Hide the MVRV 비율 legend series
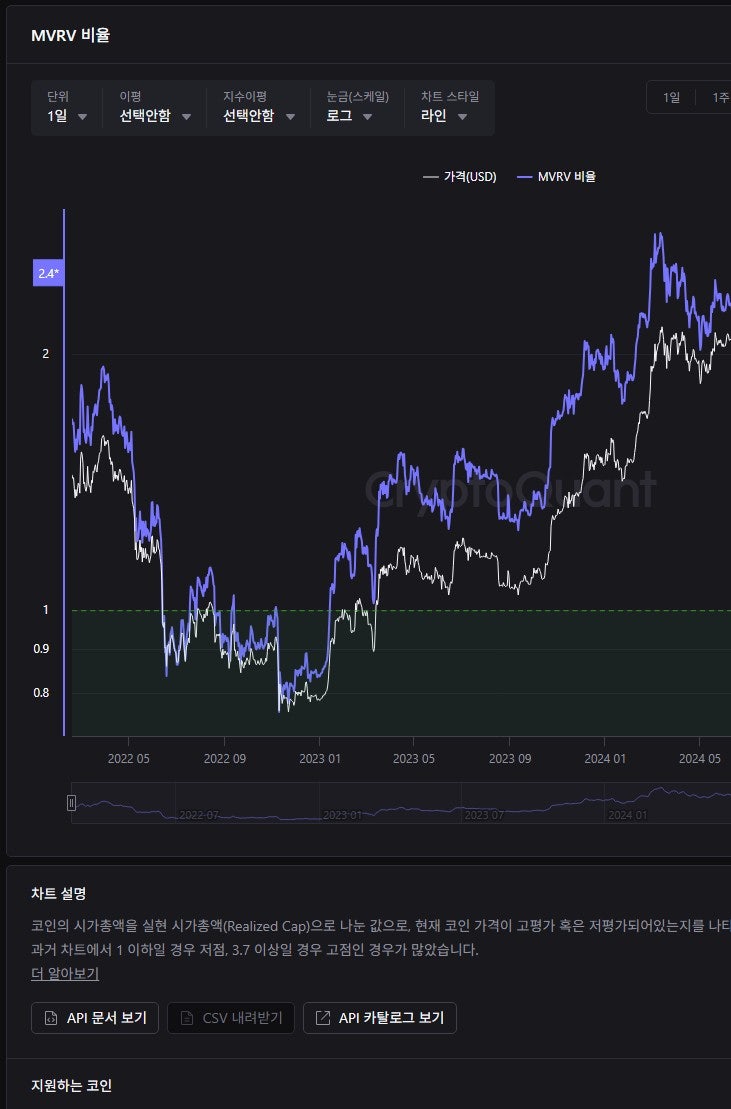The width and height of the screenshot is (731, 1109). (556, 177)
